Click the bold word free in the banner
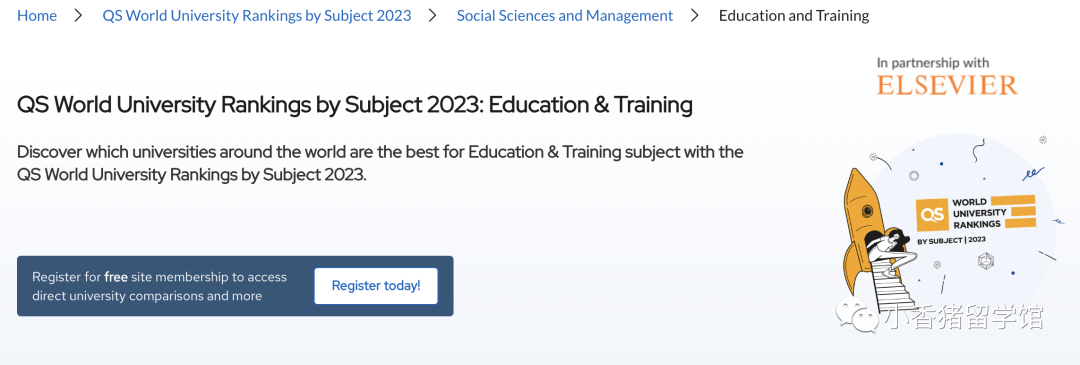This screenshot has height=365, width=1080. pyautogui.click(x=116, y=277)
